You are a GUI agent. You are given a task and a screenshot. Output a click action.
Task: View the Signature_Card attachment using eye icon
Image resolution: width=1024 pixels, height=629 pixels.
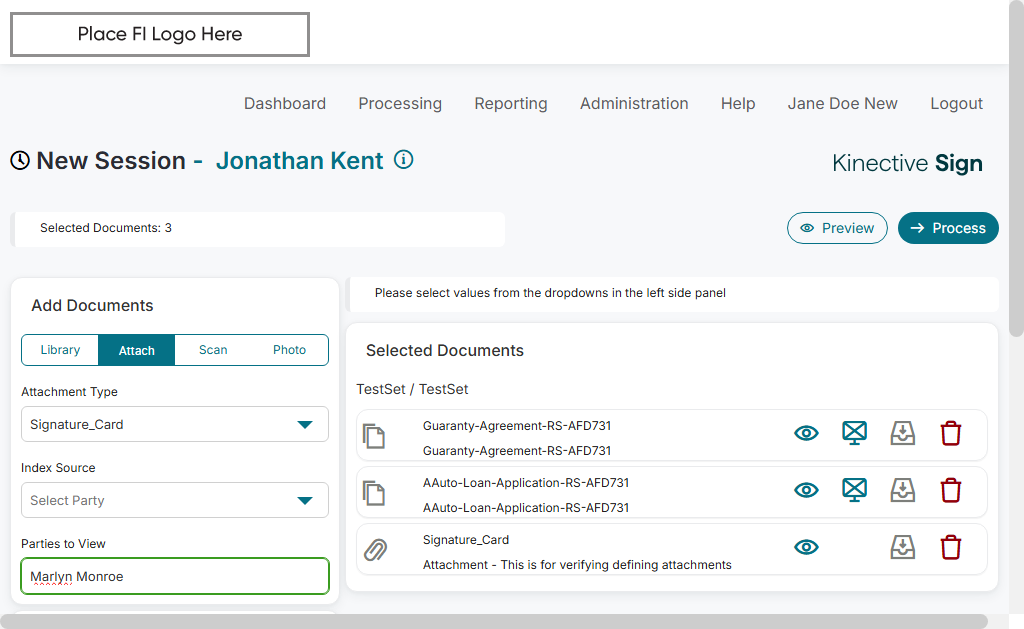click(806, 547)
